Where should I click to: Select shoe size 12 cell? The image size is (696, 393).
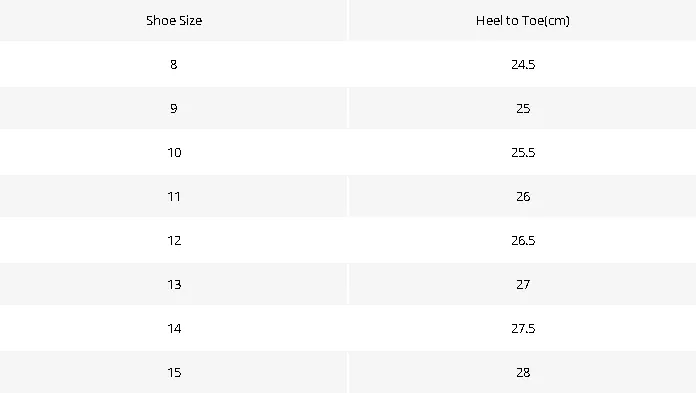pos(174,240)
